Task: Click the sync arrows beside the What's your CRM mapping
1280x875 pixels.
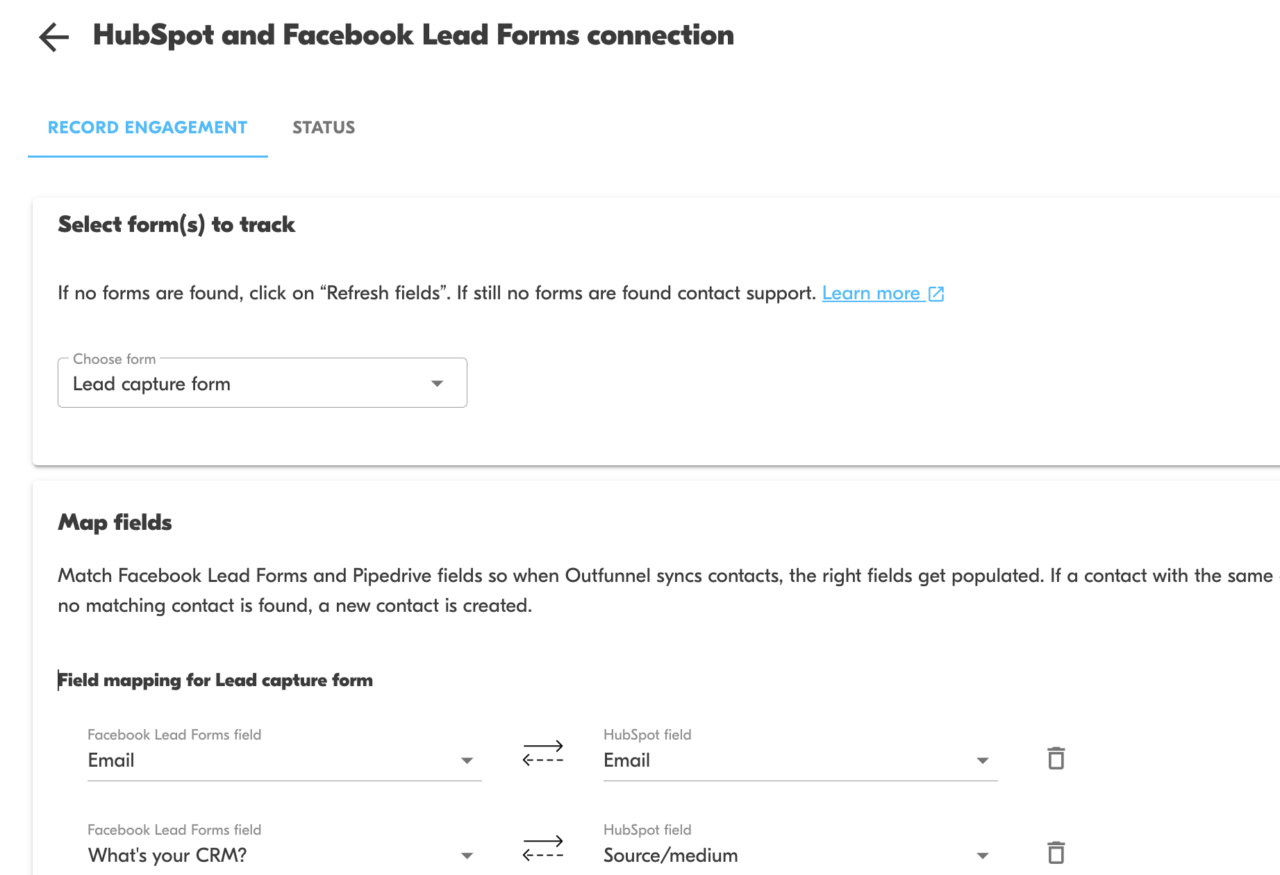Action: pyautogui.click(x=543, y=847)
